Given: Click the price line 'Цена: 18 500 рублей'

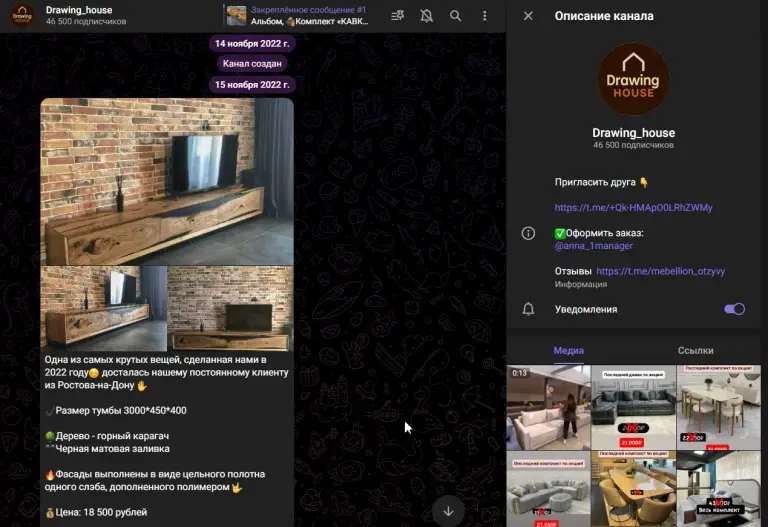Looking at the screenshot, I should coord(101,512).
